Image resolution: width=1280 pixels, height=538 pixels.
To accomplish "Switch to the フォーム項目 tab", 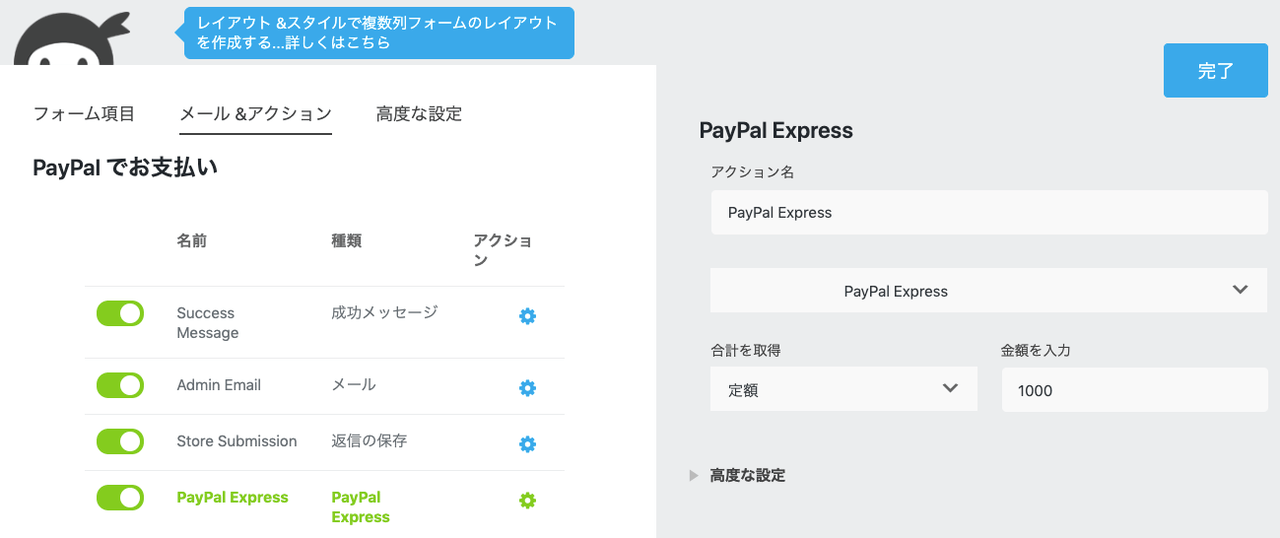I will tap(84, 114).
